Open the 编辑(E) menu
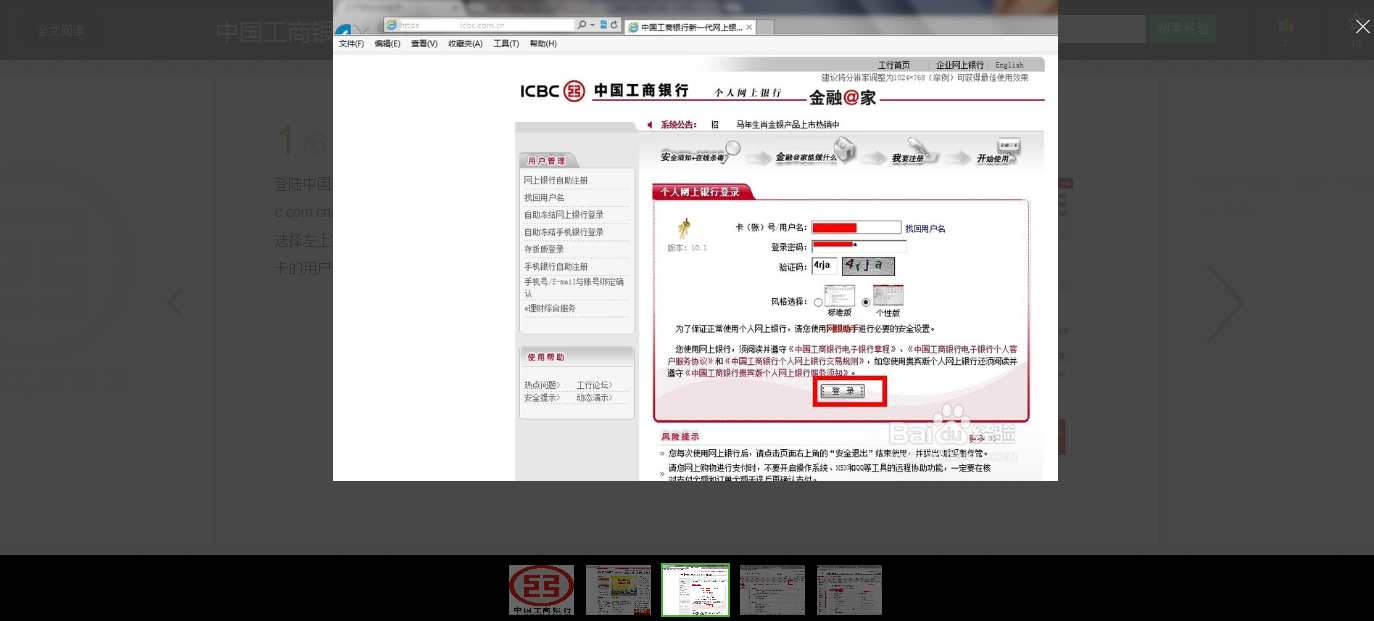This screenshot has width=1374, height=621. tap(387, 44)
